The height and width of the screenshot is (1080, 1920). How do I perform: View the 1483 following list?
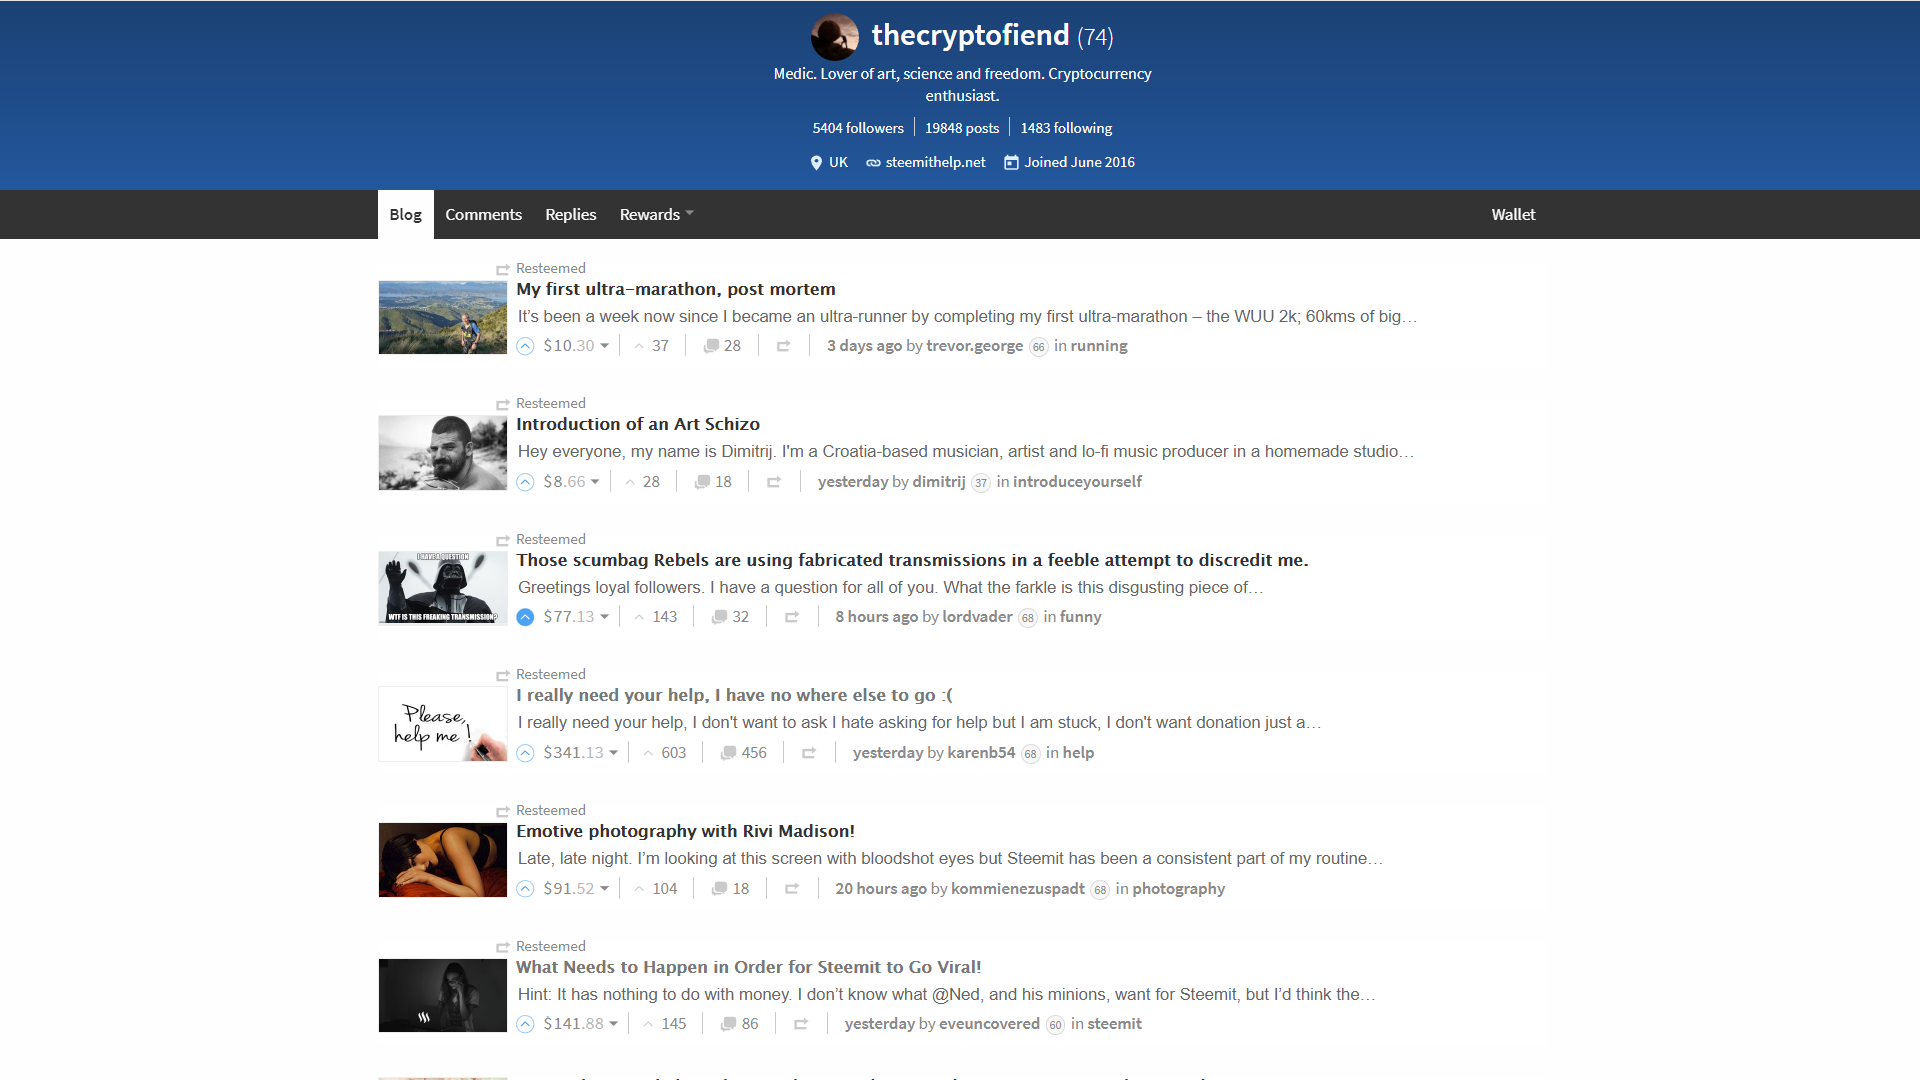pyautogui.click(x=1066, y=128)
